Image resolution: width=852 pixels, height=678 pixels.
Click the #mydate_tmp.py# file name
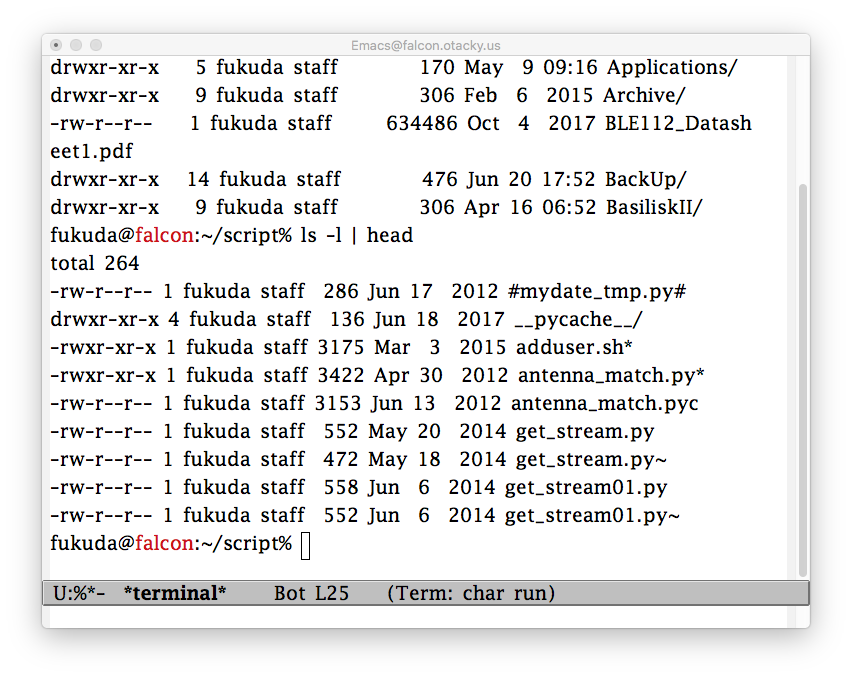point(597,292)
